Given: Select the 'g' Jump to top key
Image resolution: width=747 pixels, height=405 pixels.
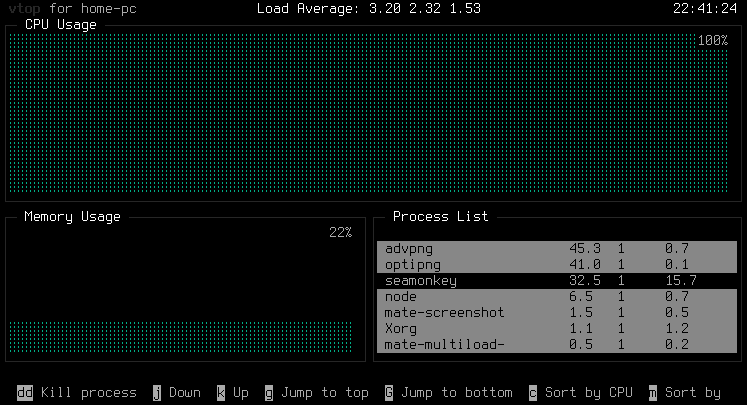Looking at the screenshot, I should coord(269,393).
